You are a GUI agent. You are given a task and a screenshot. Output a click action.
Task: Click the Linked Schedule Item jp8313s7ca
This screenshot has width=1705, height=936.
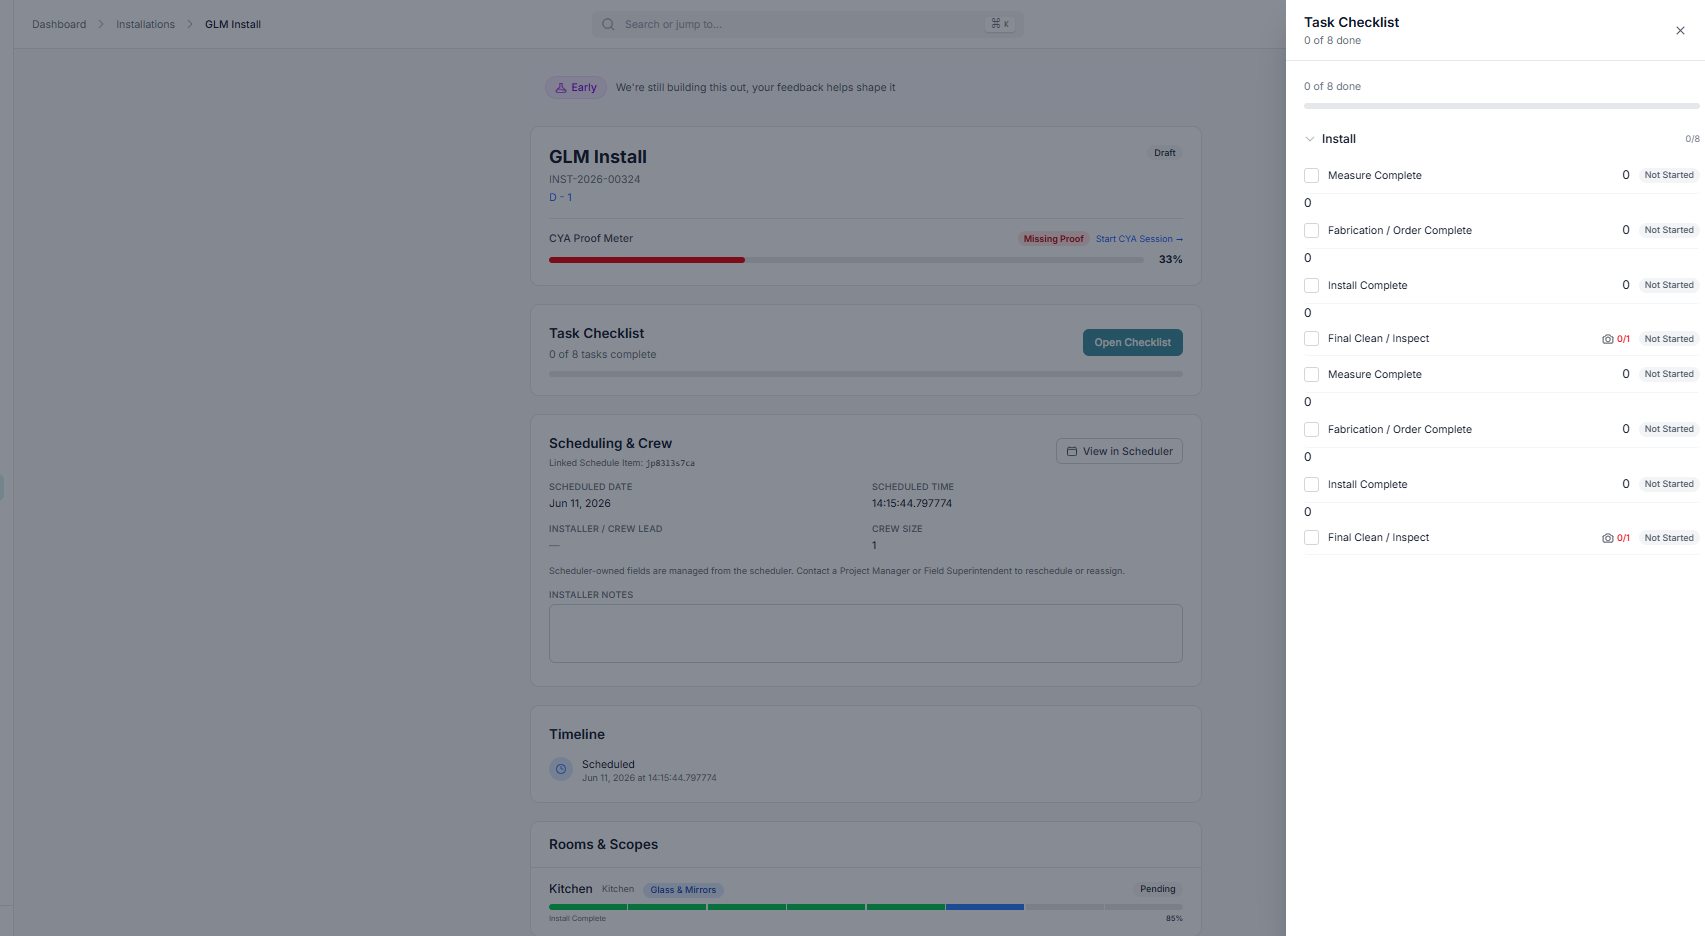622,464
